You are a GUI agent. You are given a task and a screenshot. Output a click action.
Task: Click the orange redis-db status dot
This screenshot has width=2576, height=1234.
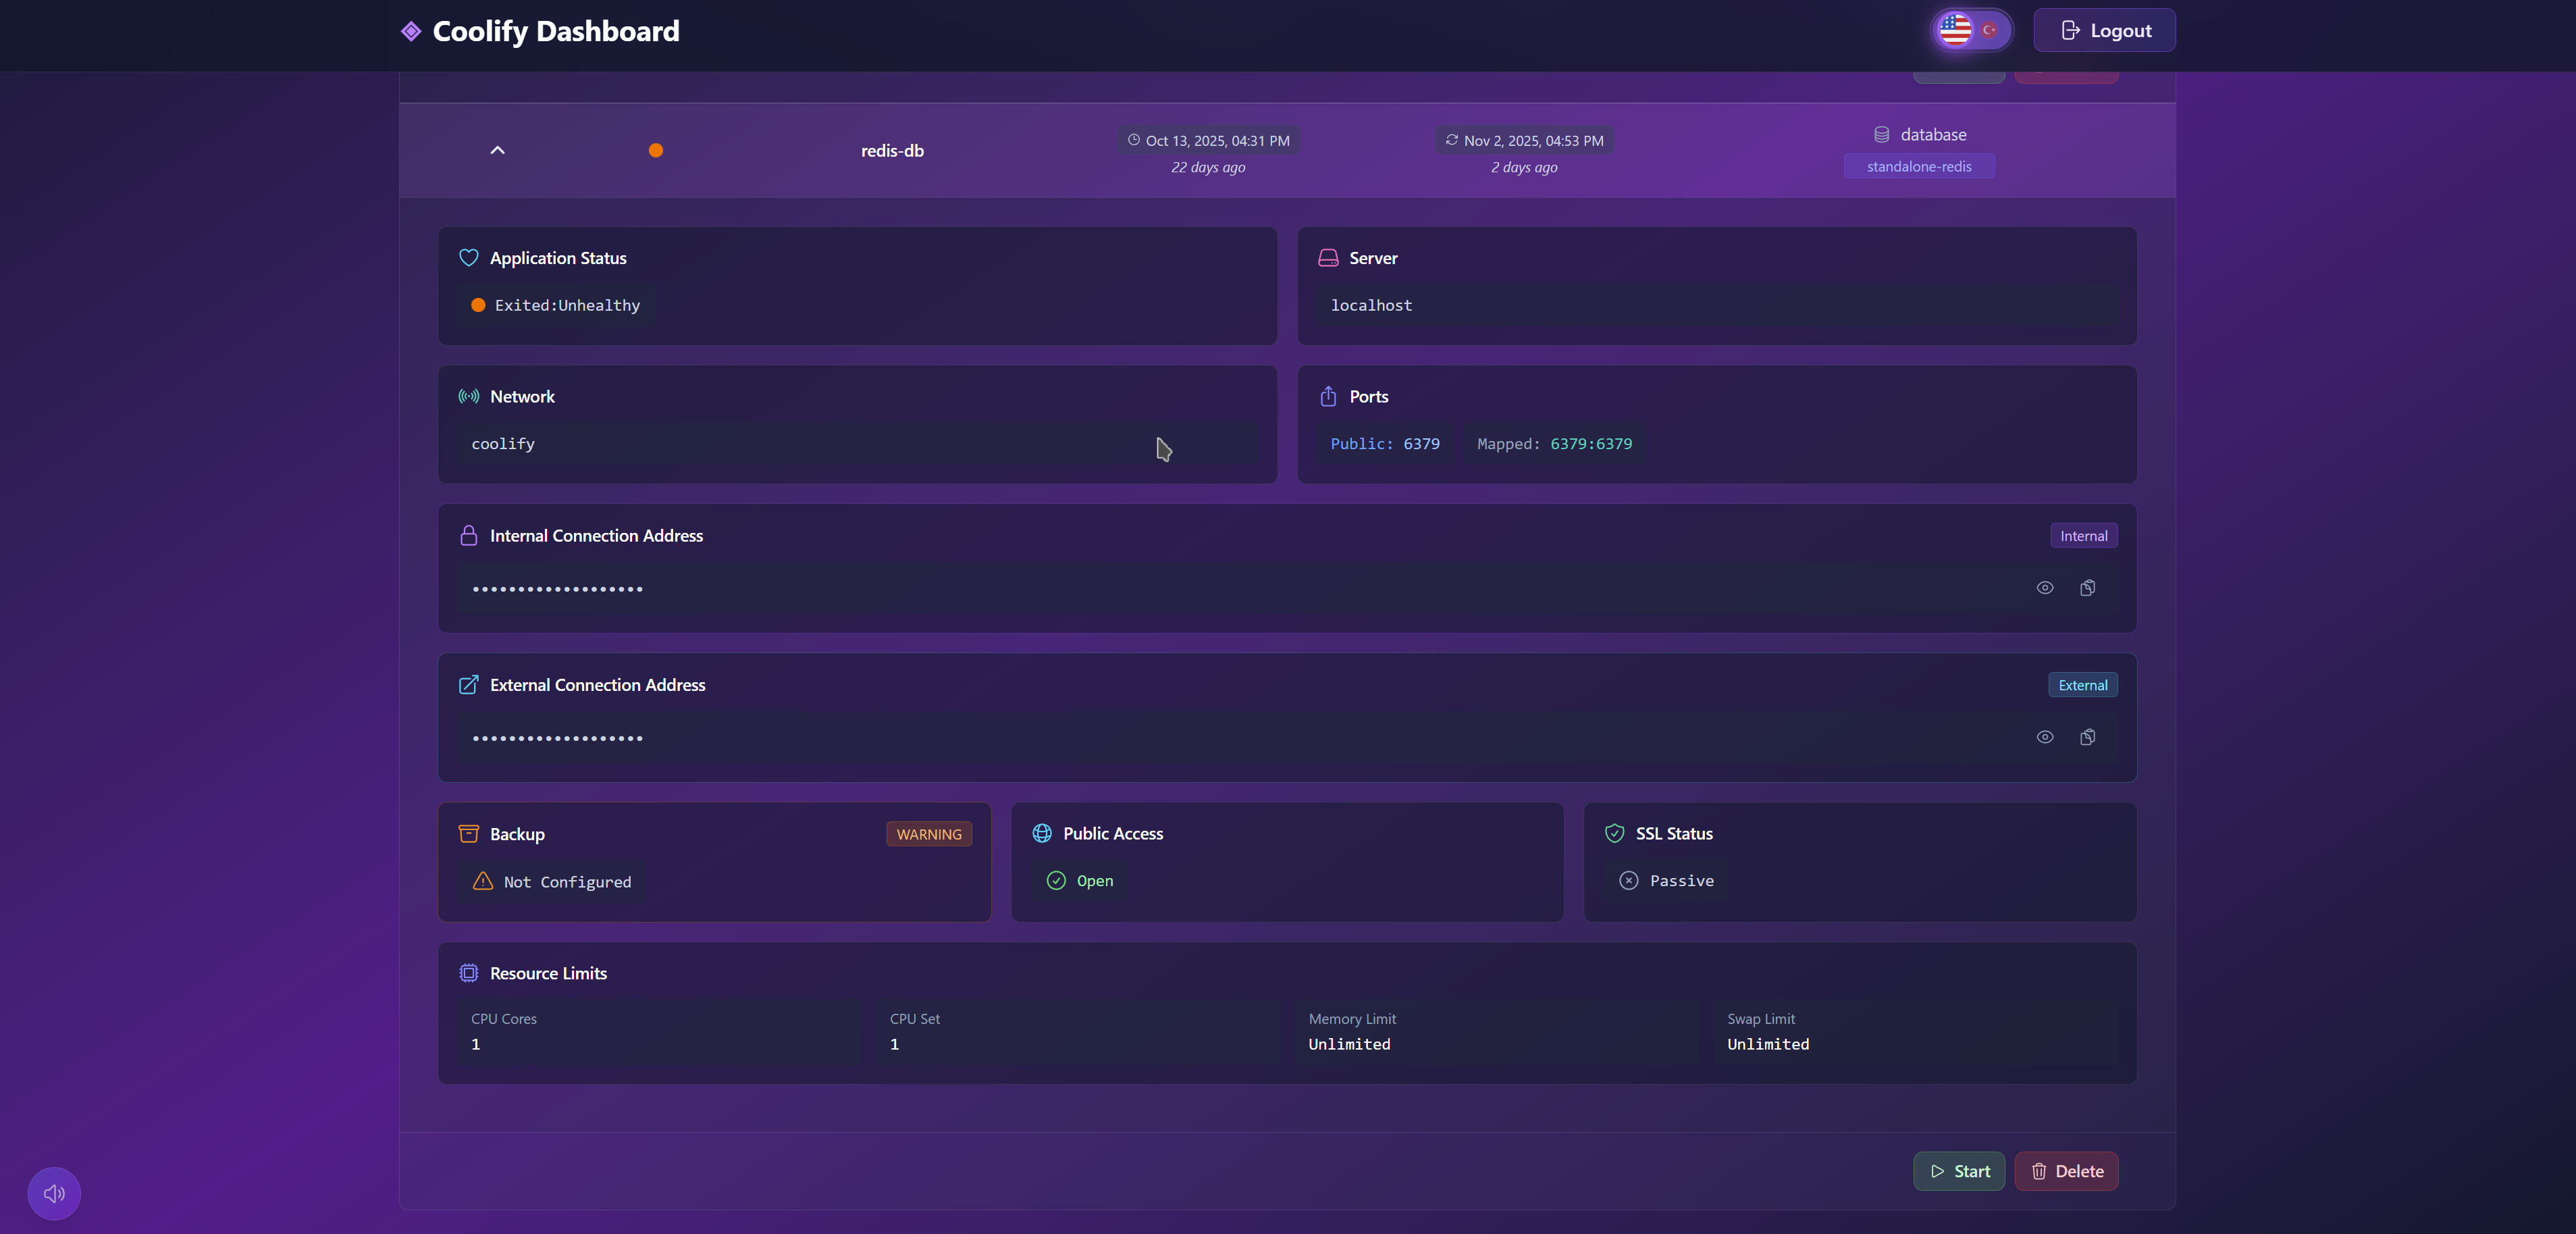[656, 151]
